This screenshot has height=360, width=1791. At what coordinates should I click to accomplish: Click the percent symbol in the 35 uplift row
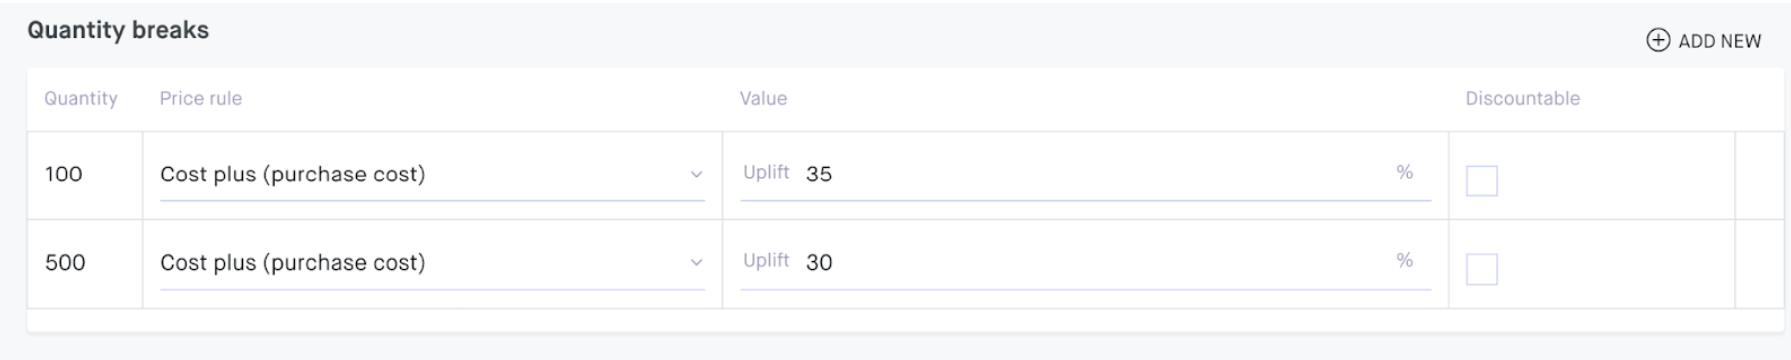[x=1405, y=172]
